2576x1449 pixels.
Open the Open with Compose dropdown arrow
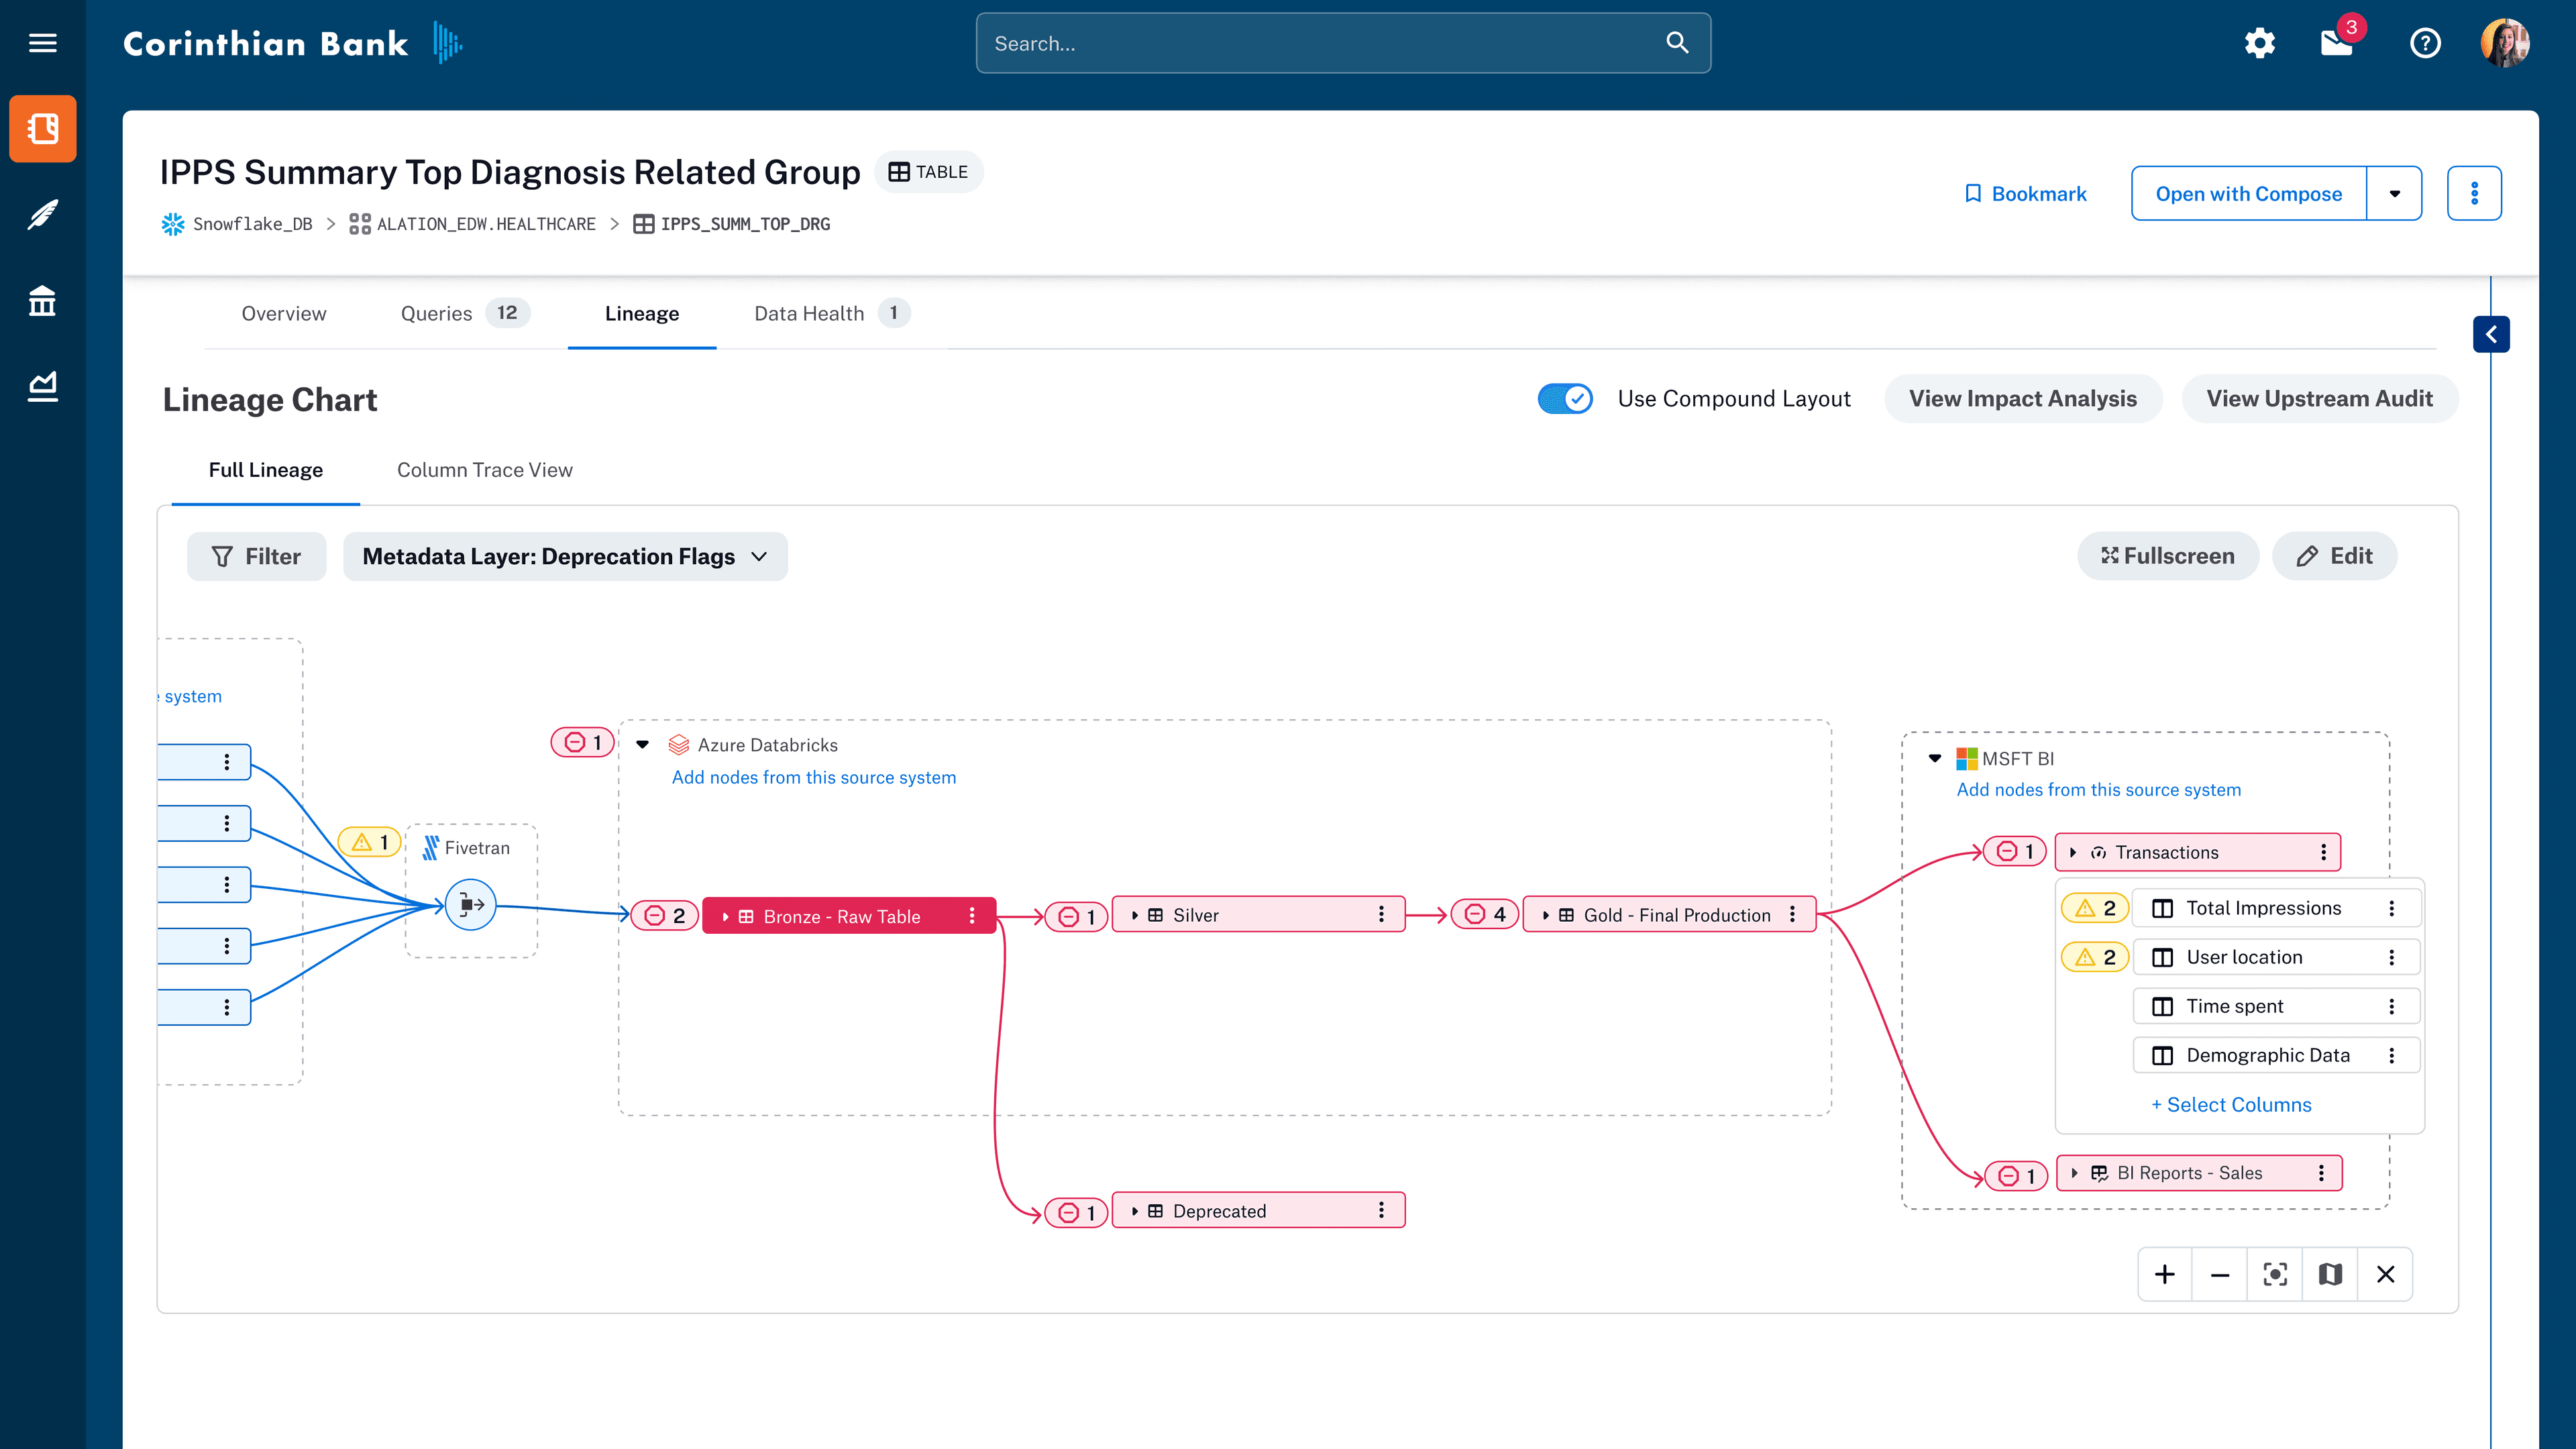(2395, 193)
